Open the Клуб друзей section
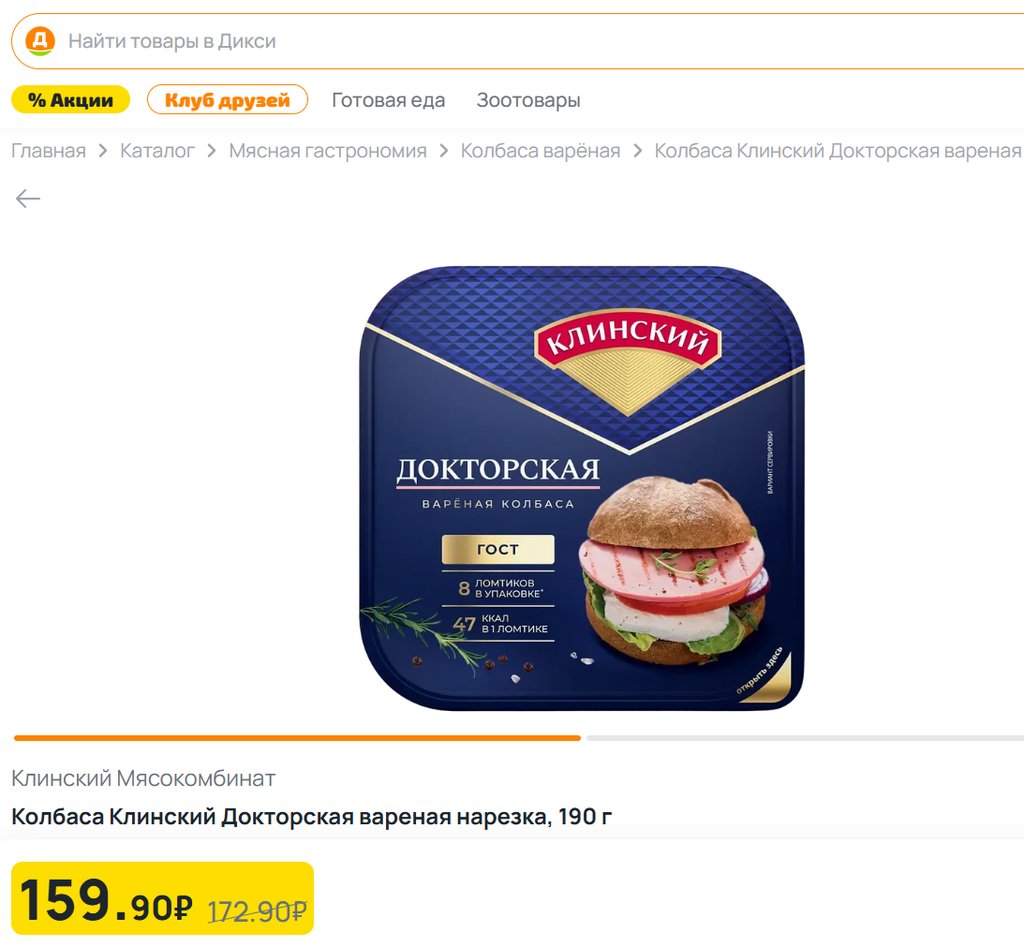 227,100
